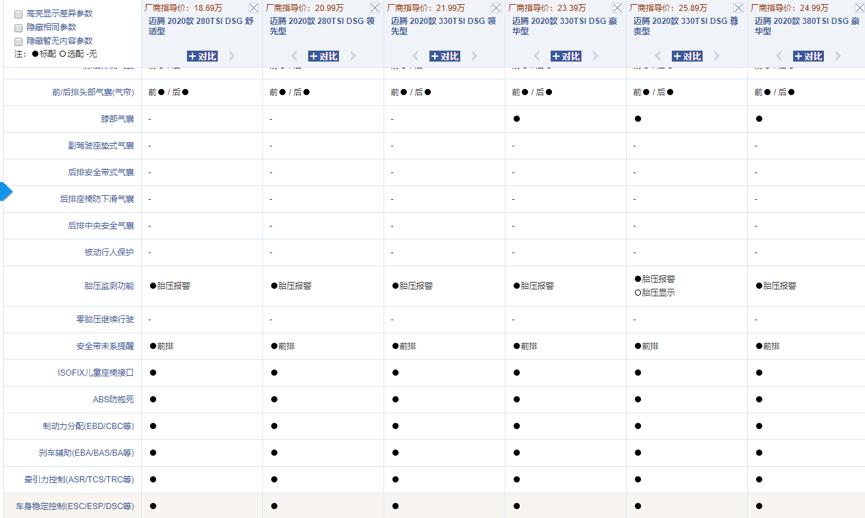Remove the 330TSI DSG 豪华型 column with X
Image resolution: width=865 pixels, height=518 pixels.
point(617,8)
